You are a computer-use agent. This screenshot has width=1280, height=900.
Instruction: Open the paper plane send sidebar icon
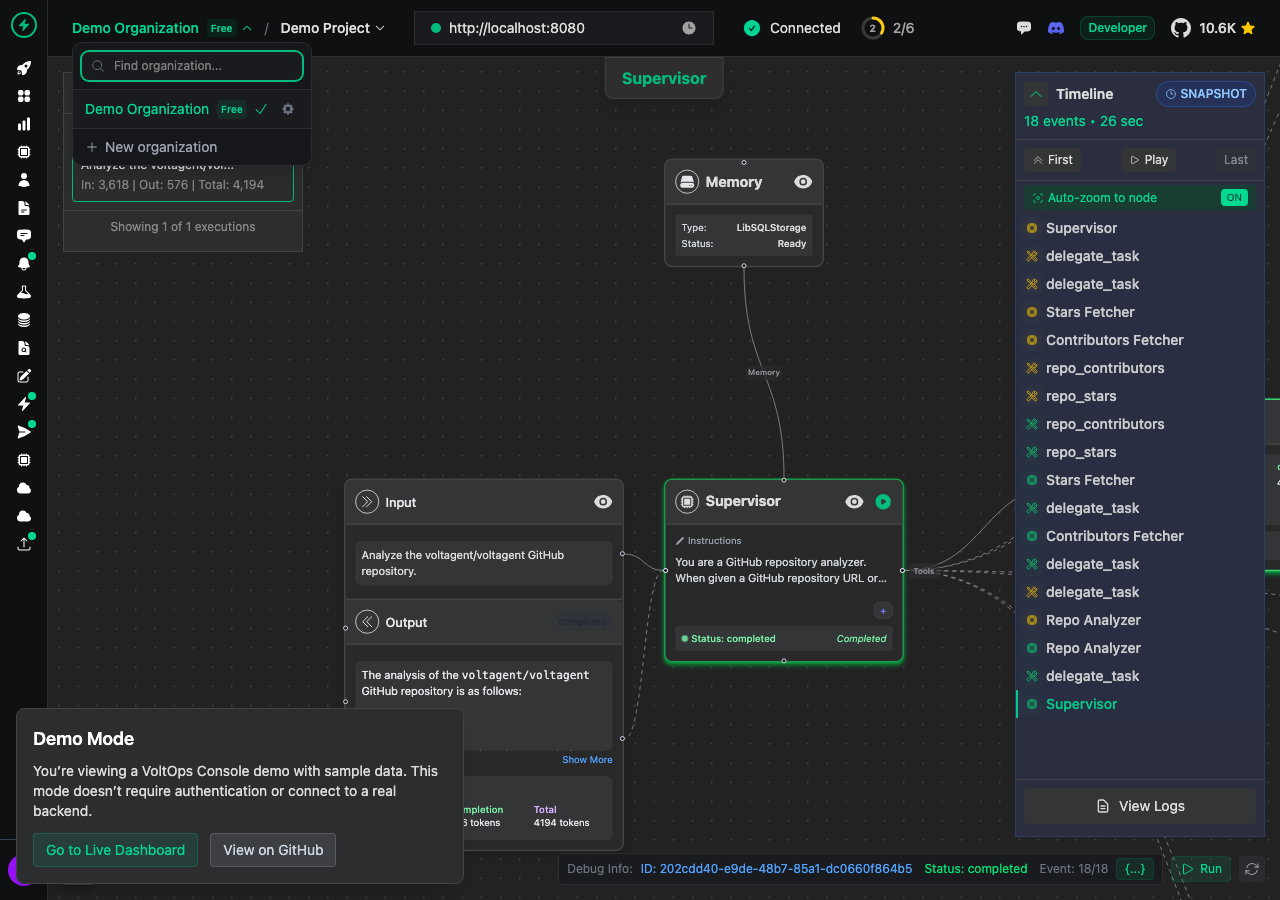(x=24, y=432)
